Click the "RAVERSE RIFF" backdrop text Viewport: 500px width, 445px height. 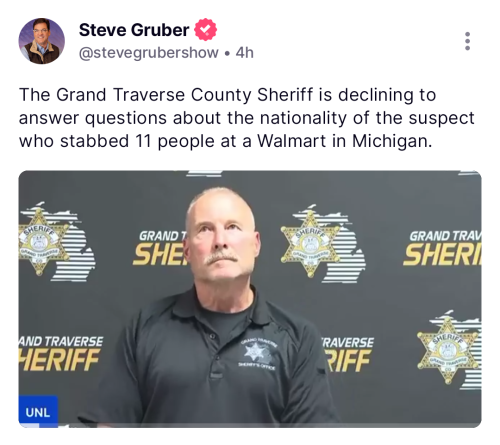tap(348, 354)
